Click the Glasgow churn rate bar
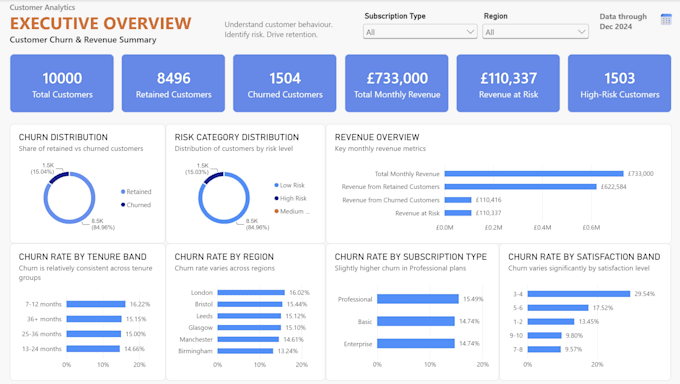 click(249, 328)
